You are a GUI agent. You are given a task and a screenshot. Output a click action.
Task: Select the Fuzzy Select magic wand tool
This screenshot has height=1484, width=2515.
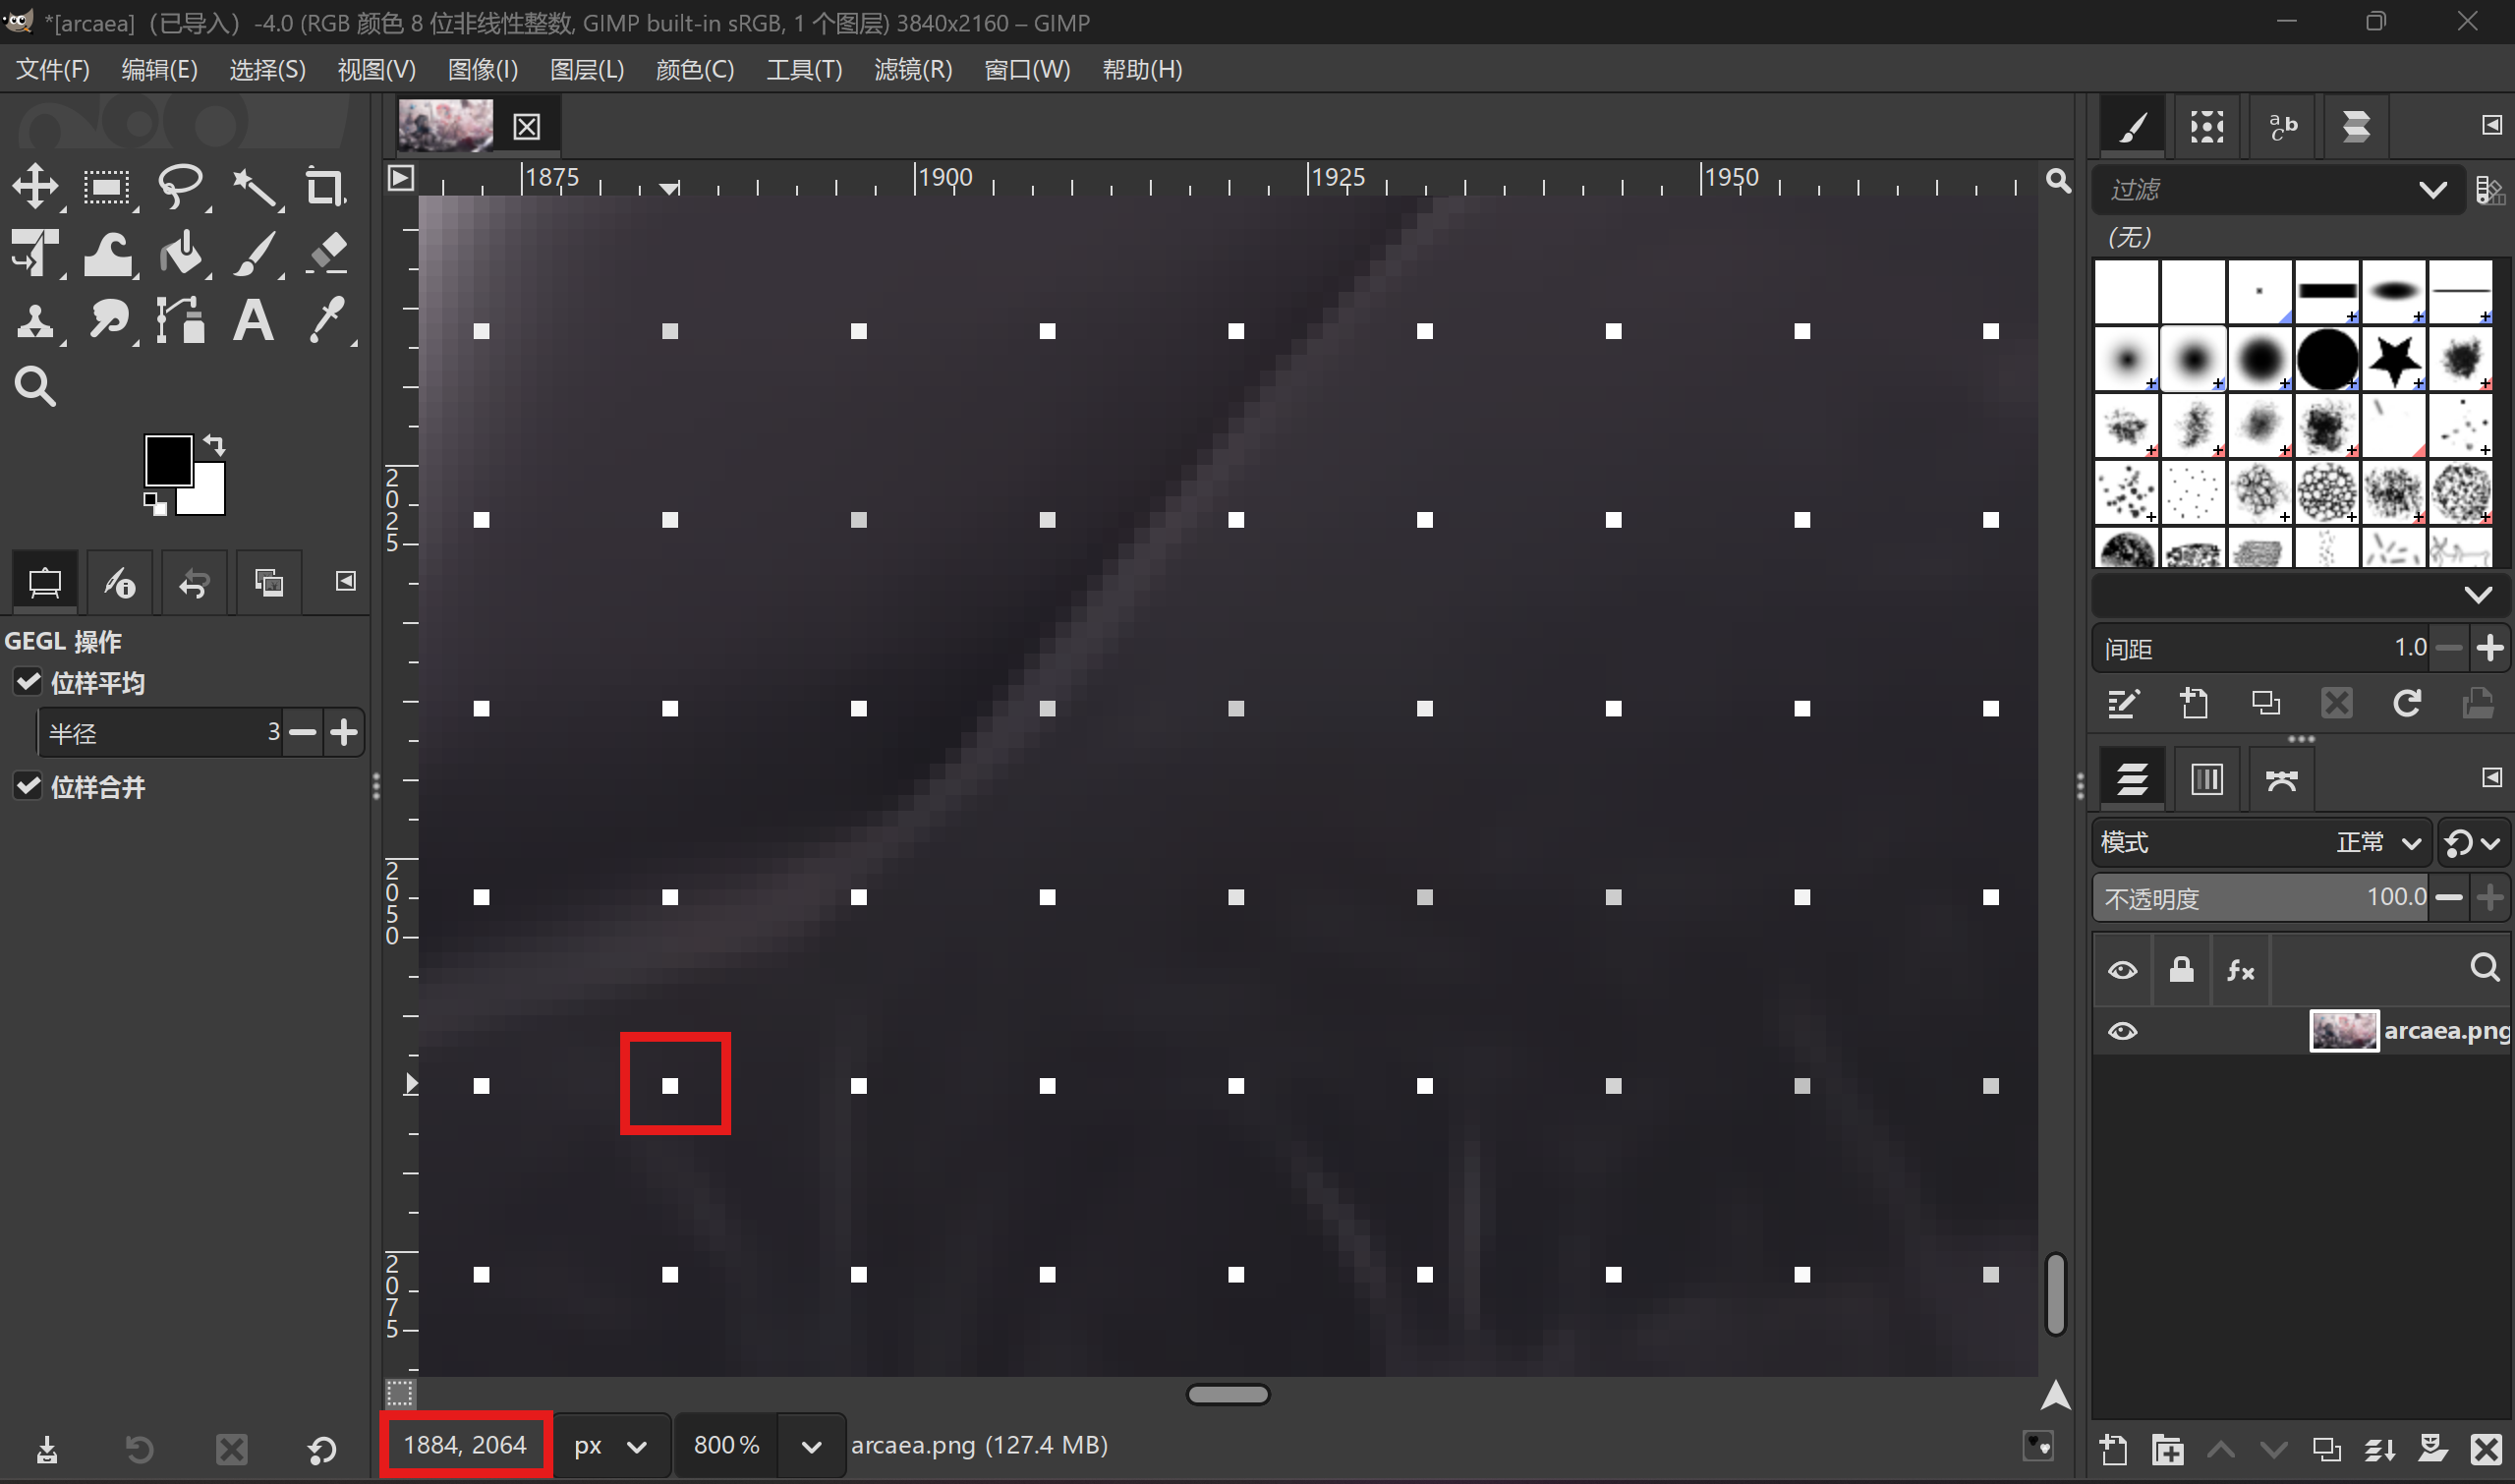coord(255,187)
